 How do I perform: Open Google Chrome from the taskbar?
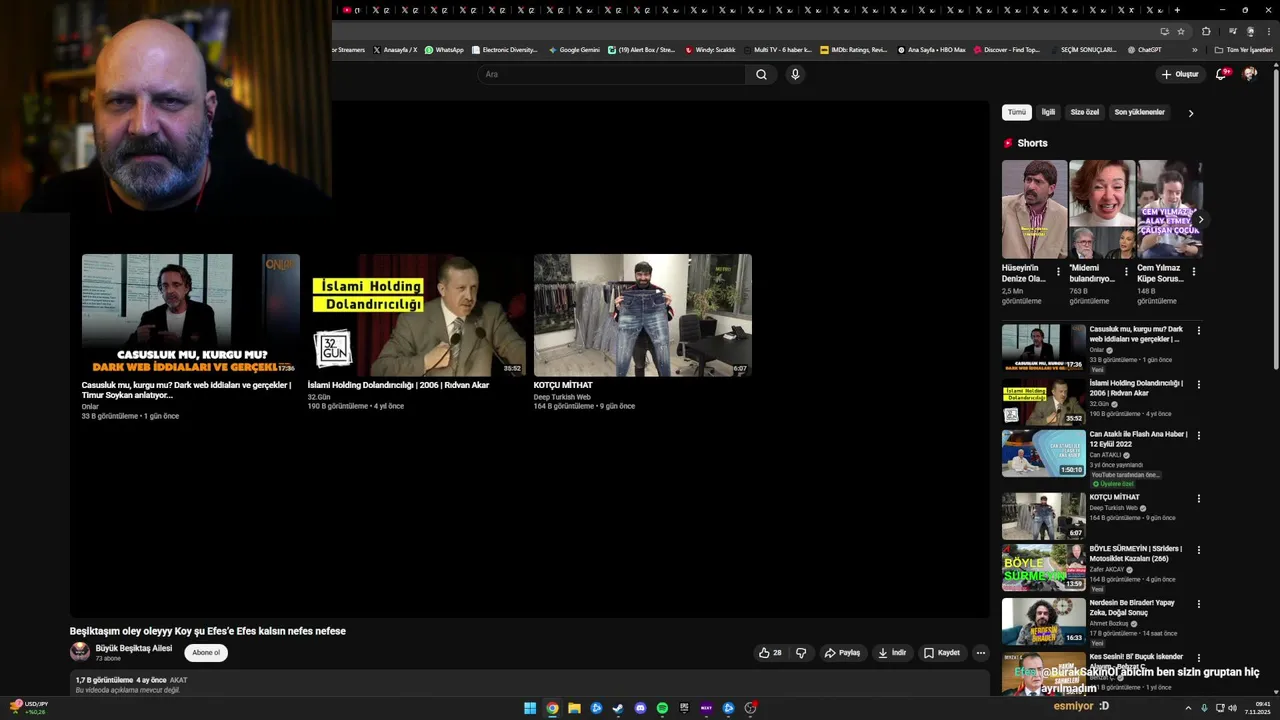552,708
